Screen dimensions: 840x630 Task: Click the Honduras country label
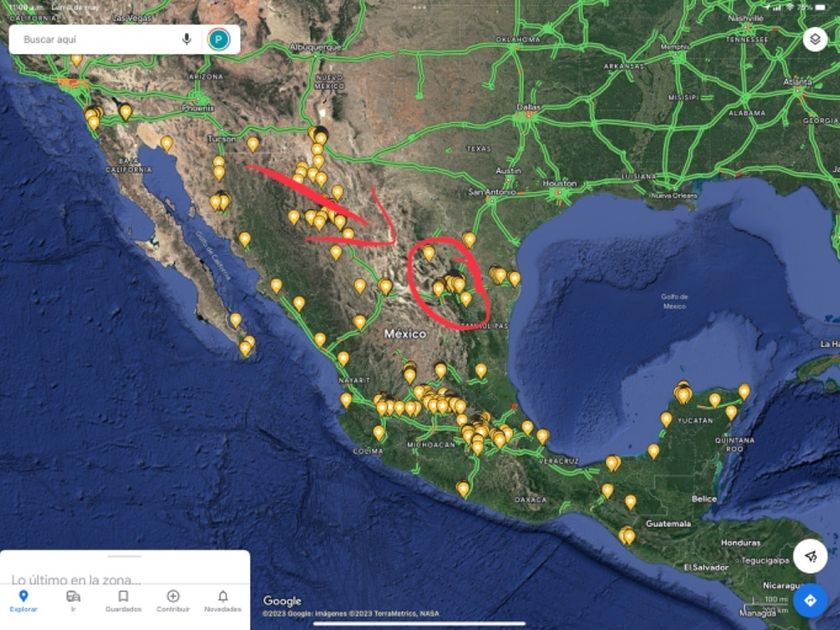740,543
